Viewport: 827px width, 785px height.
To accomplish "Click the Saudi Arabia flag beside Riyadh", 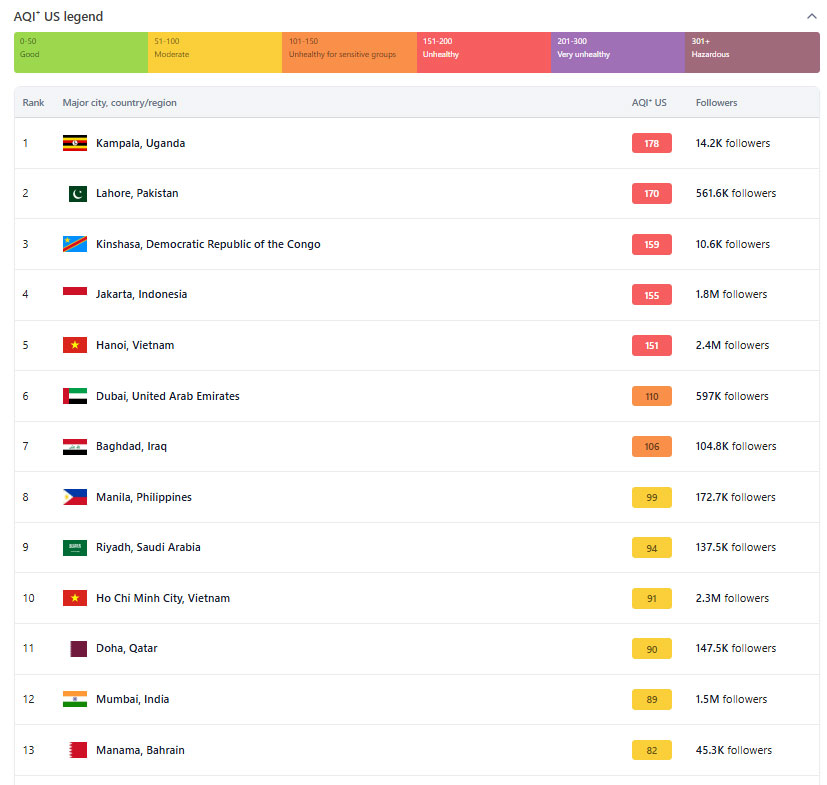I will tap(74, 547).
